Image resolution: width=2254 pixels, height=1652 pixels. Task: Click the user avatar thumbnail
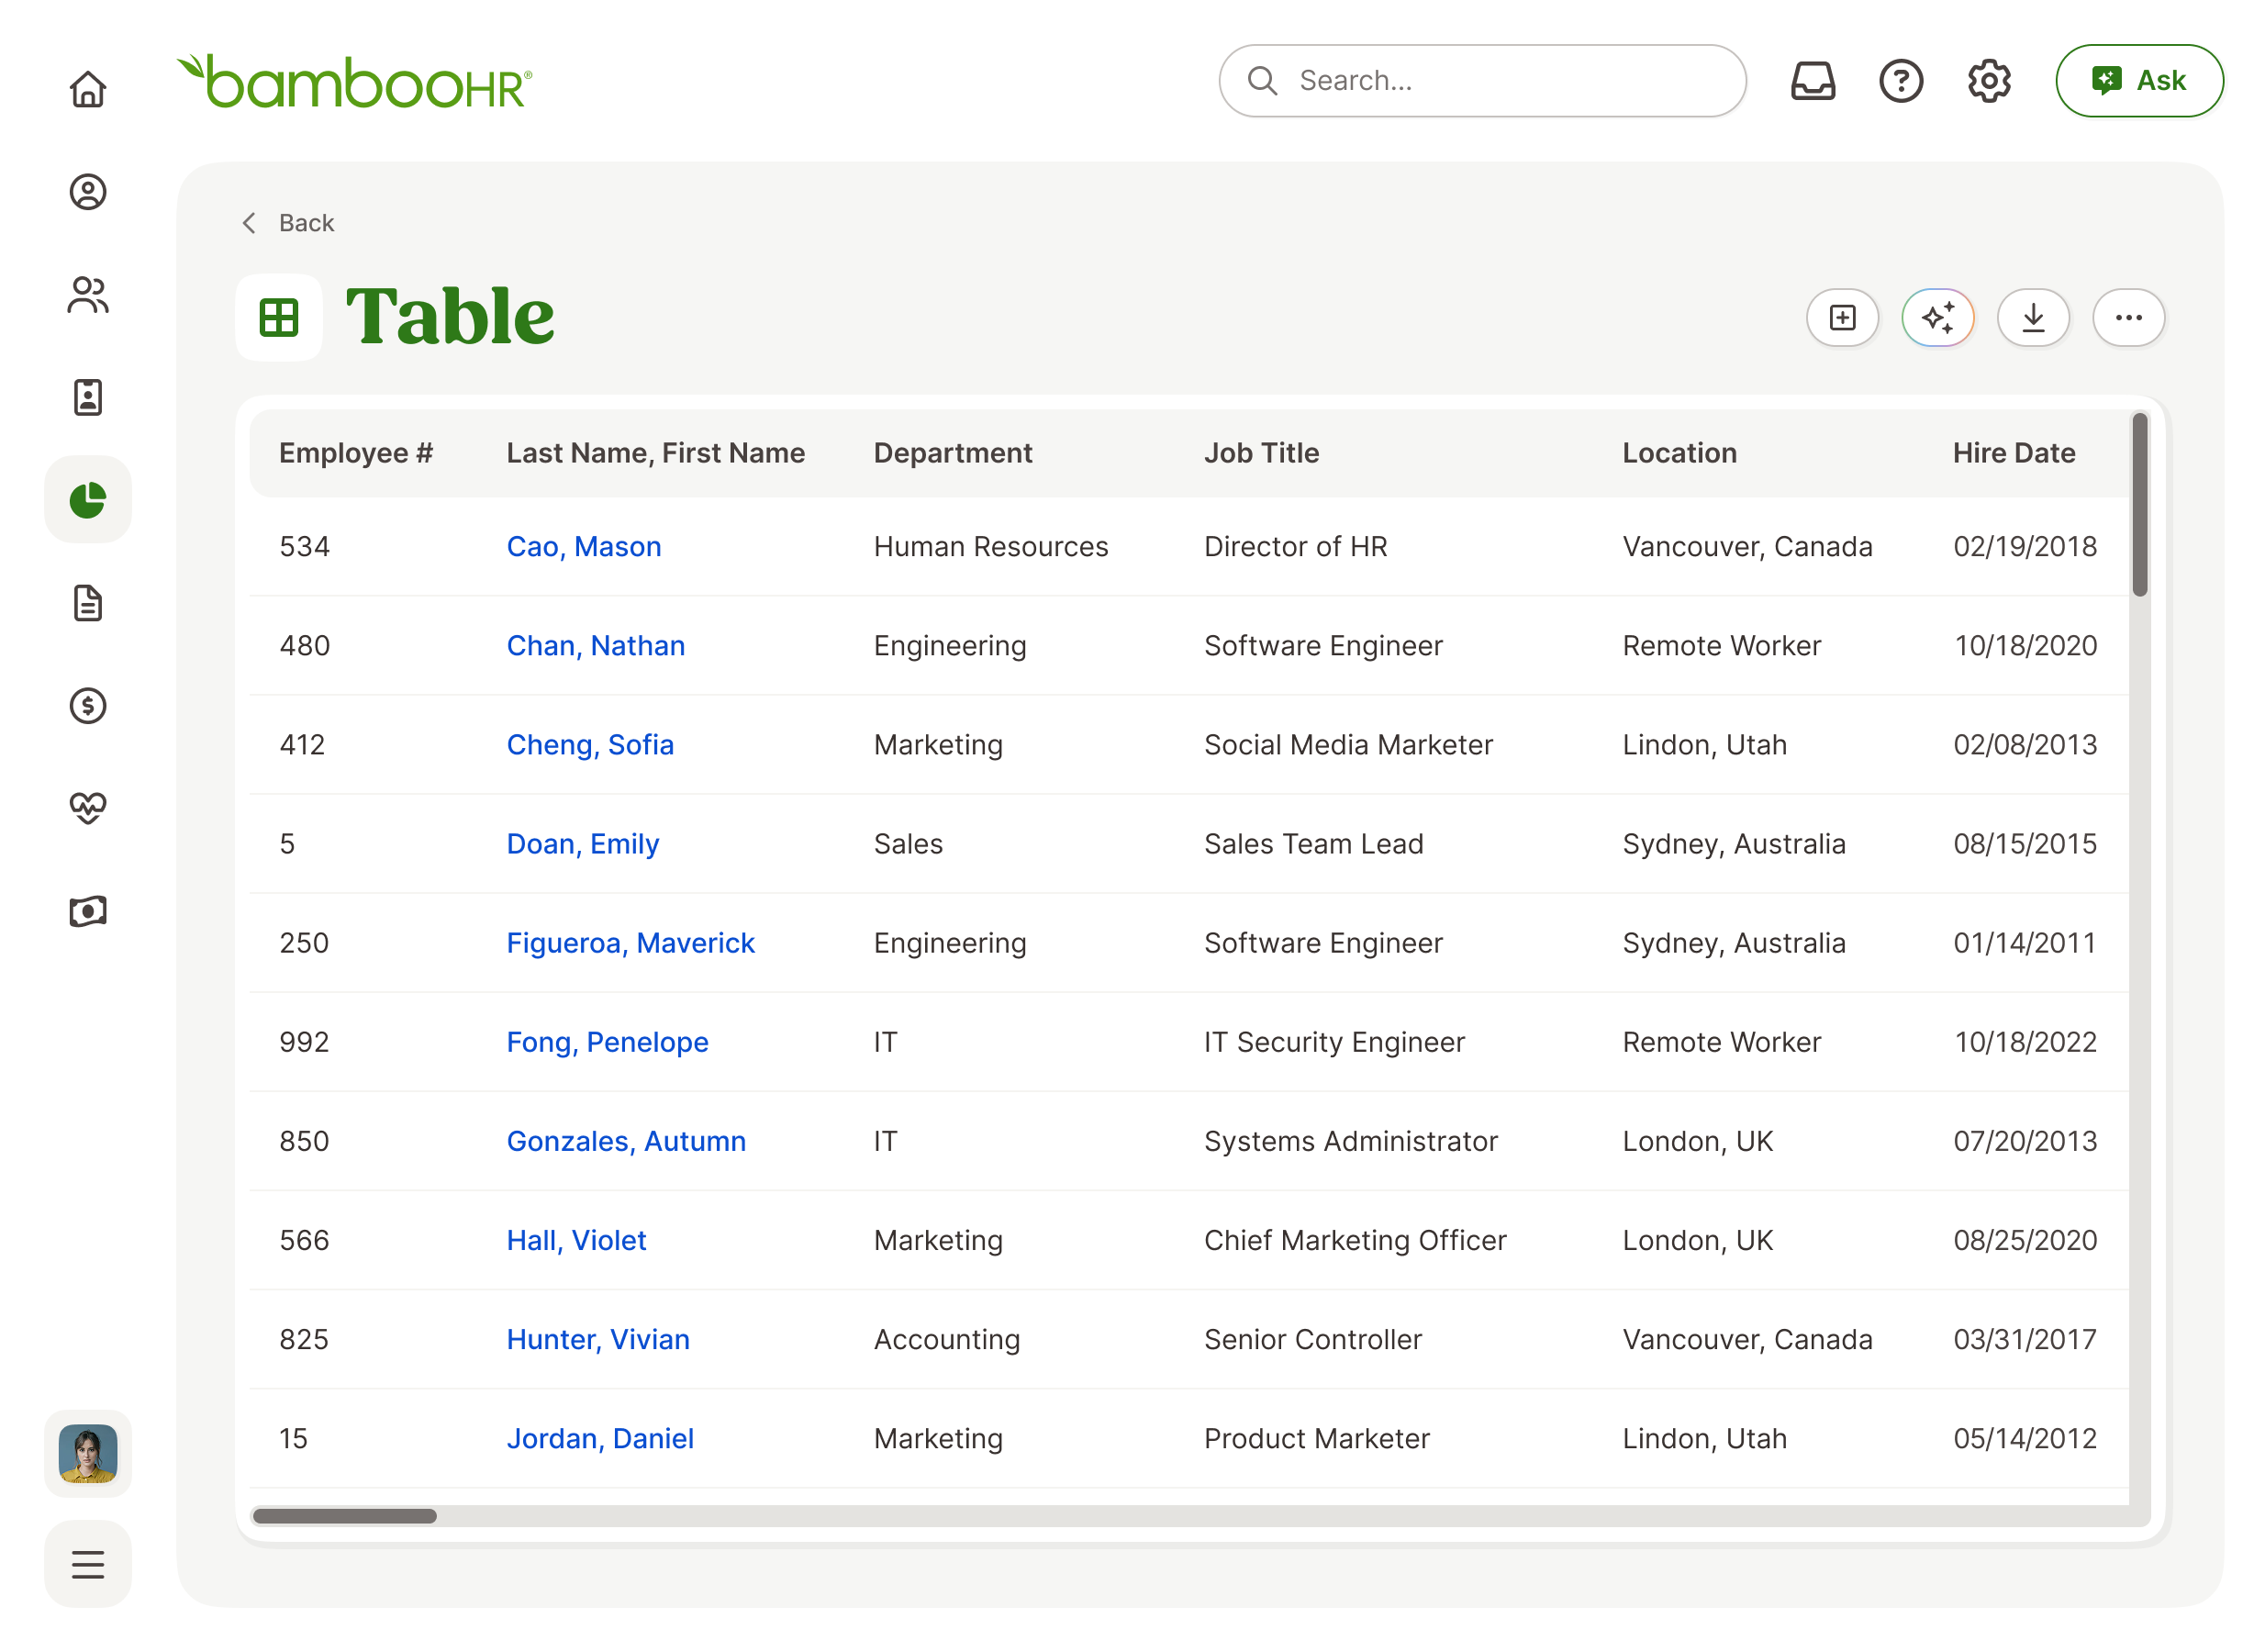(88, 1453)
